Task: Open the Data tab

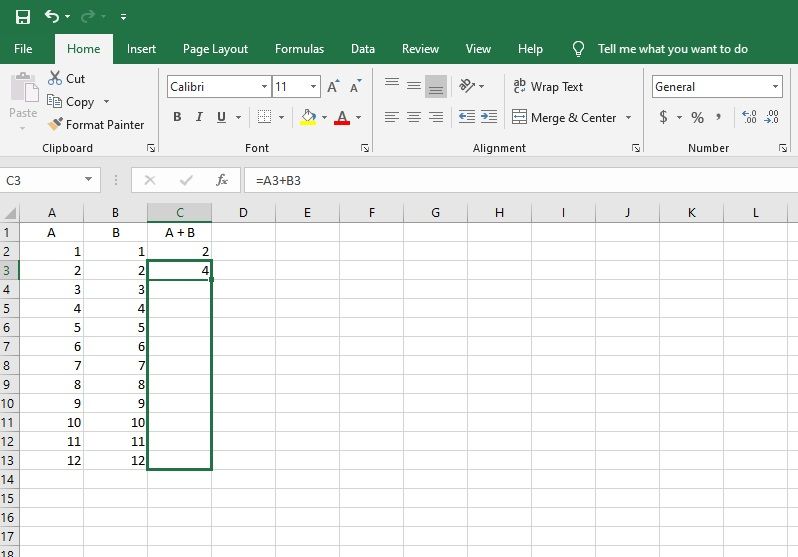Action: point(363,49)
